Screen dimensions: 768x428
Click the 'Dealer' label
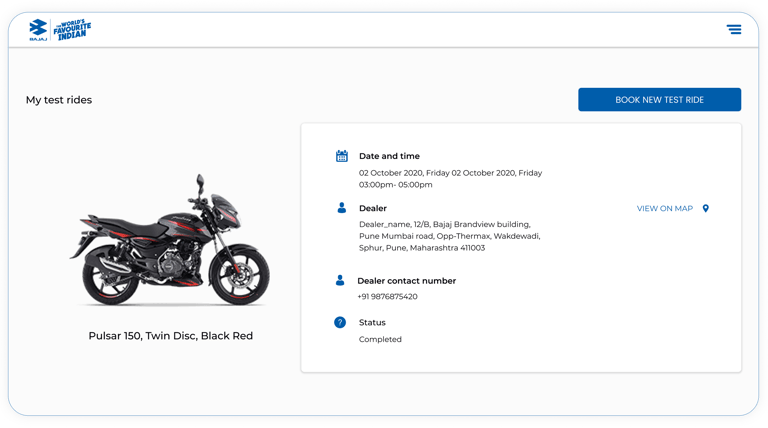[373, 208]
